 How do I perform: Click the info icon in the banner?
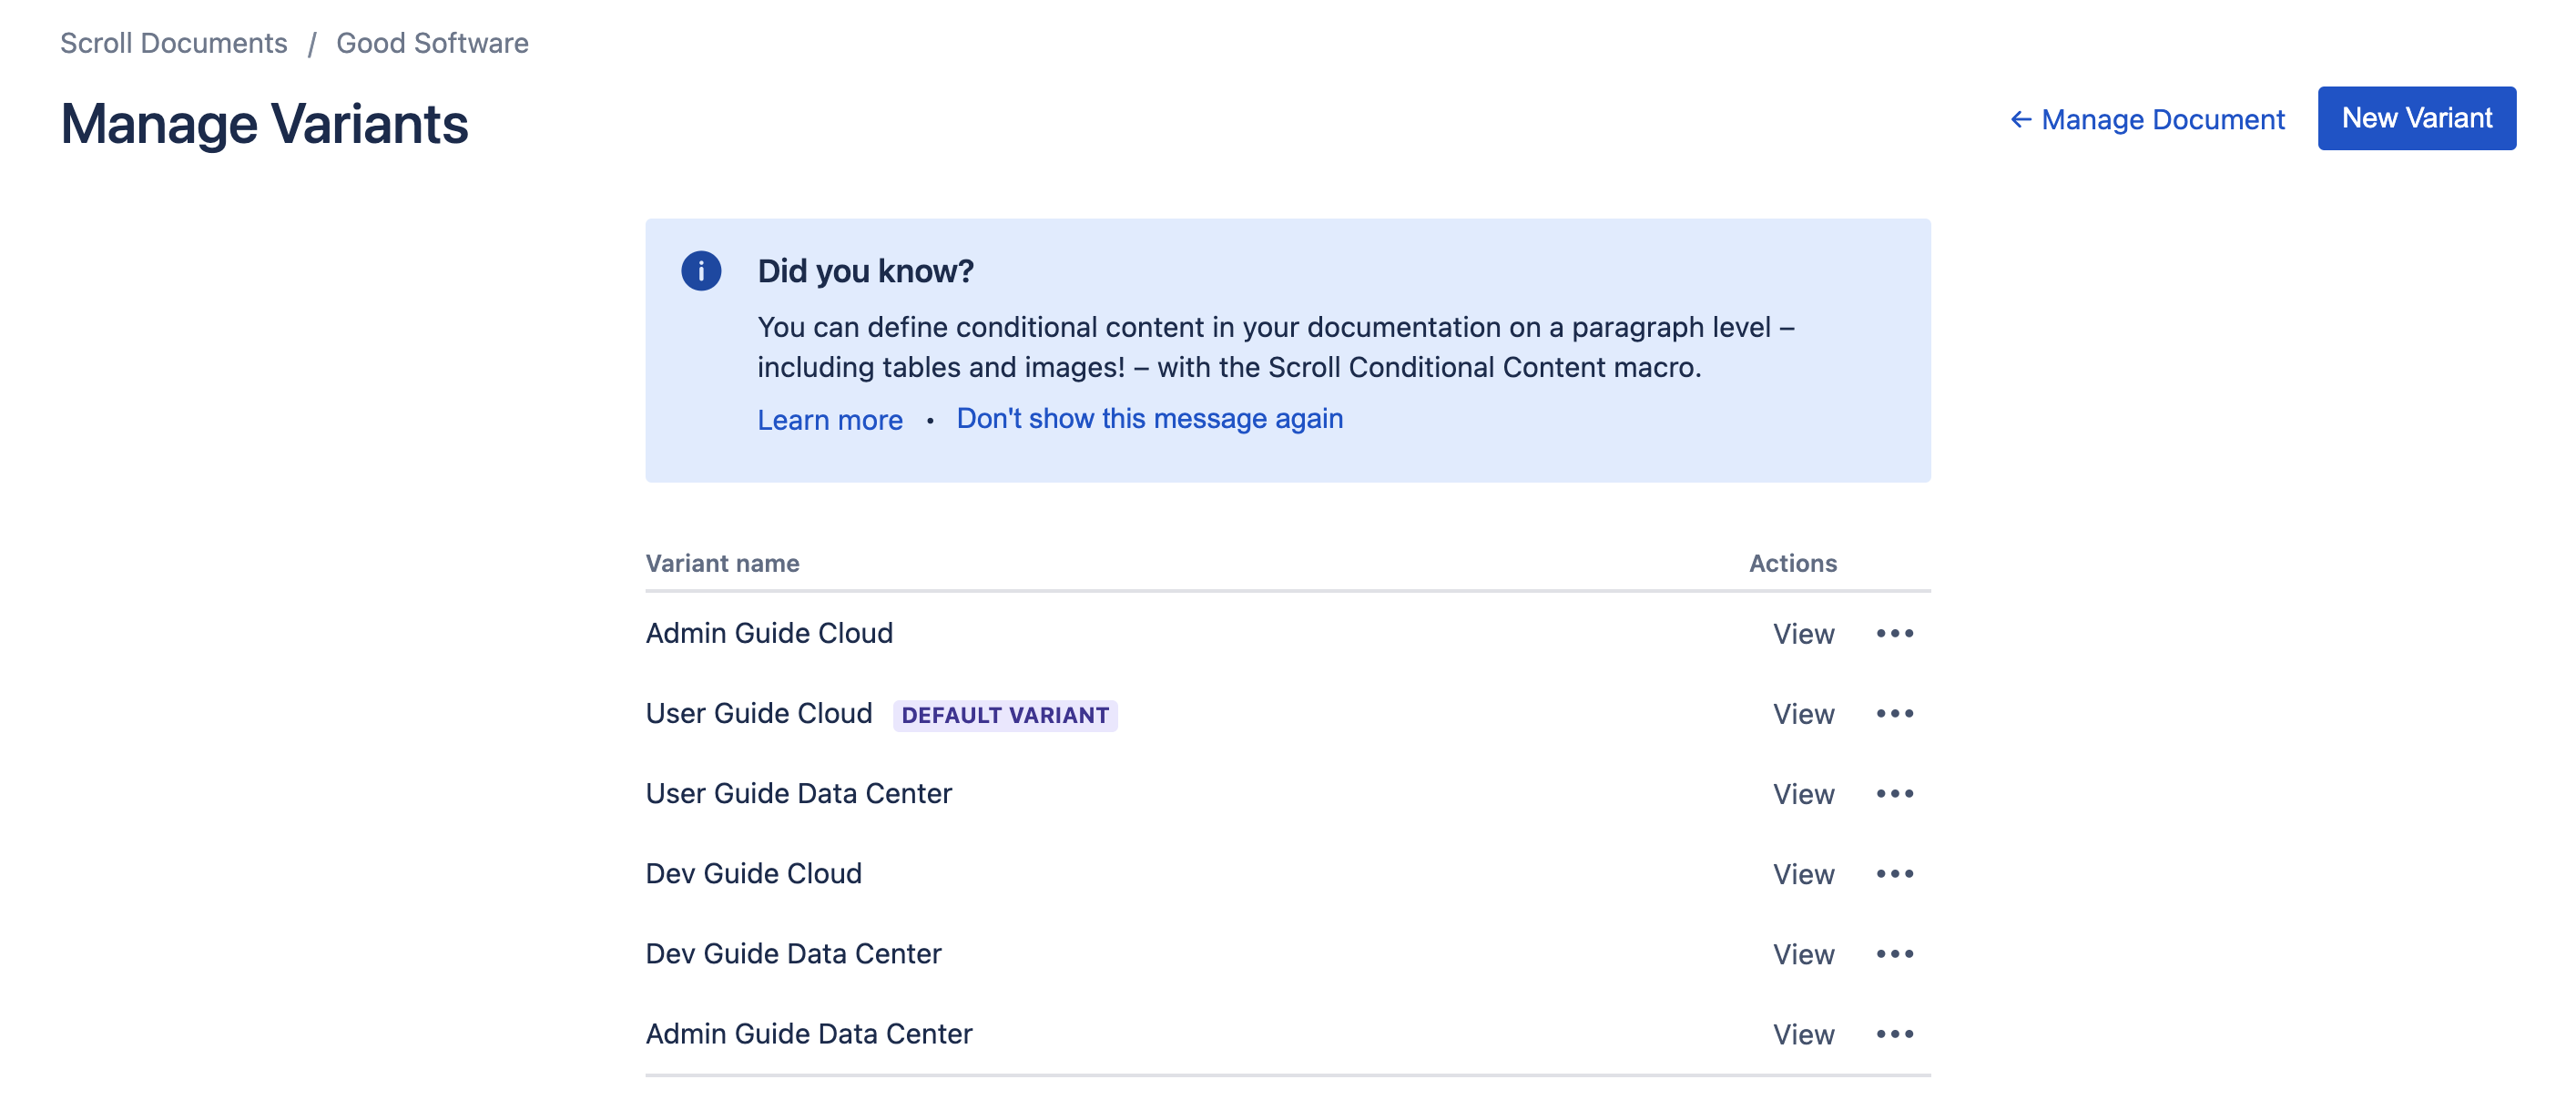pos(701,271)
